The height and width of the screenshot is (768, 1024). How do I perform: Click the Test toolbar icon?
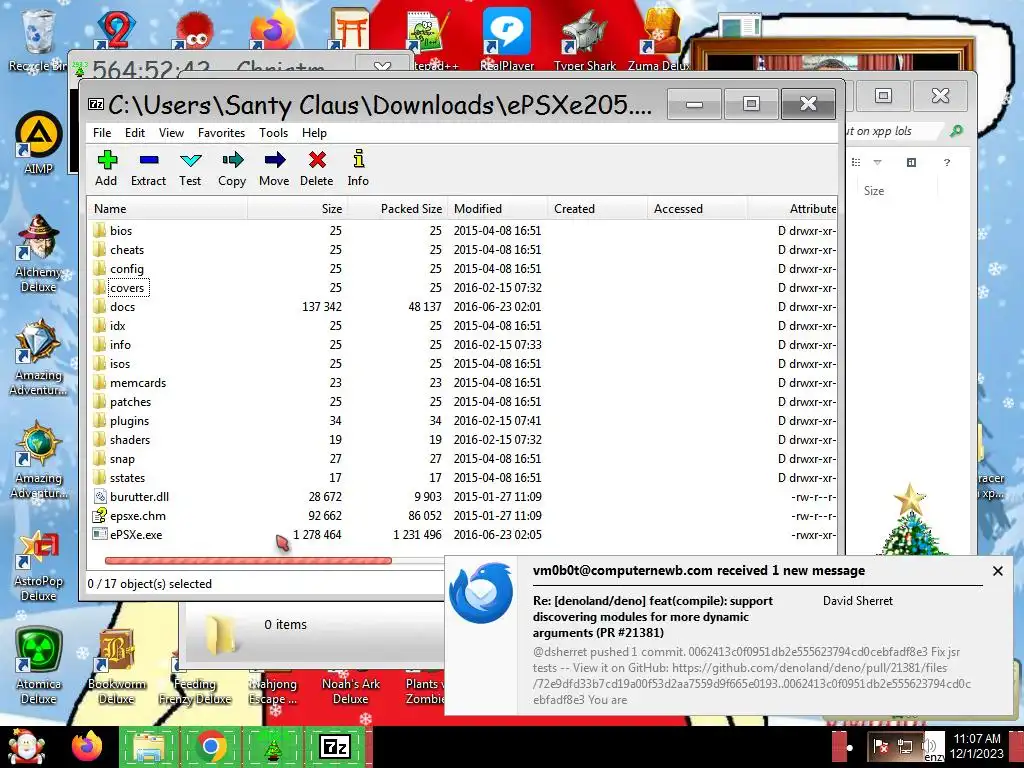190,168
